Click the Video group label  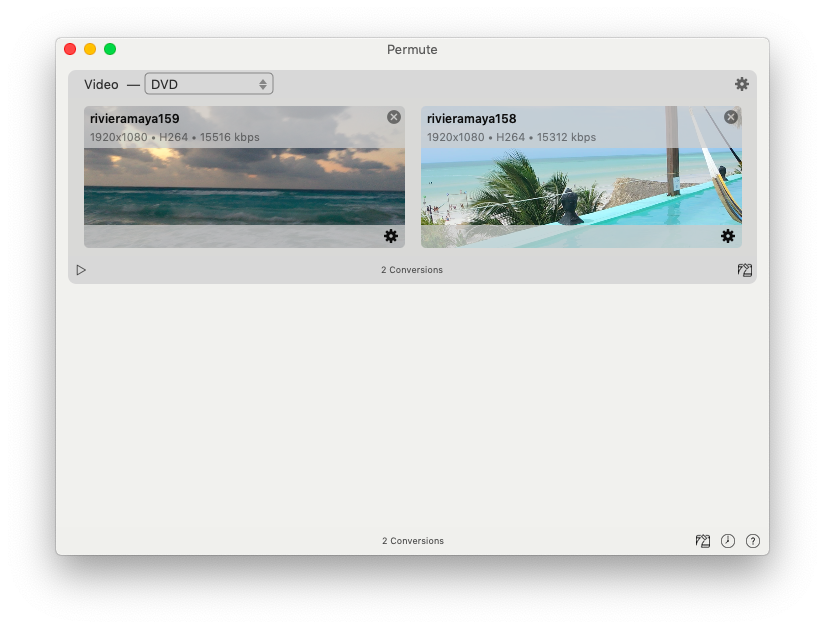[101, 84]
